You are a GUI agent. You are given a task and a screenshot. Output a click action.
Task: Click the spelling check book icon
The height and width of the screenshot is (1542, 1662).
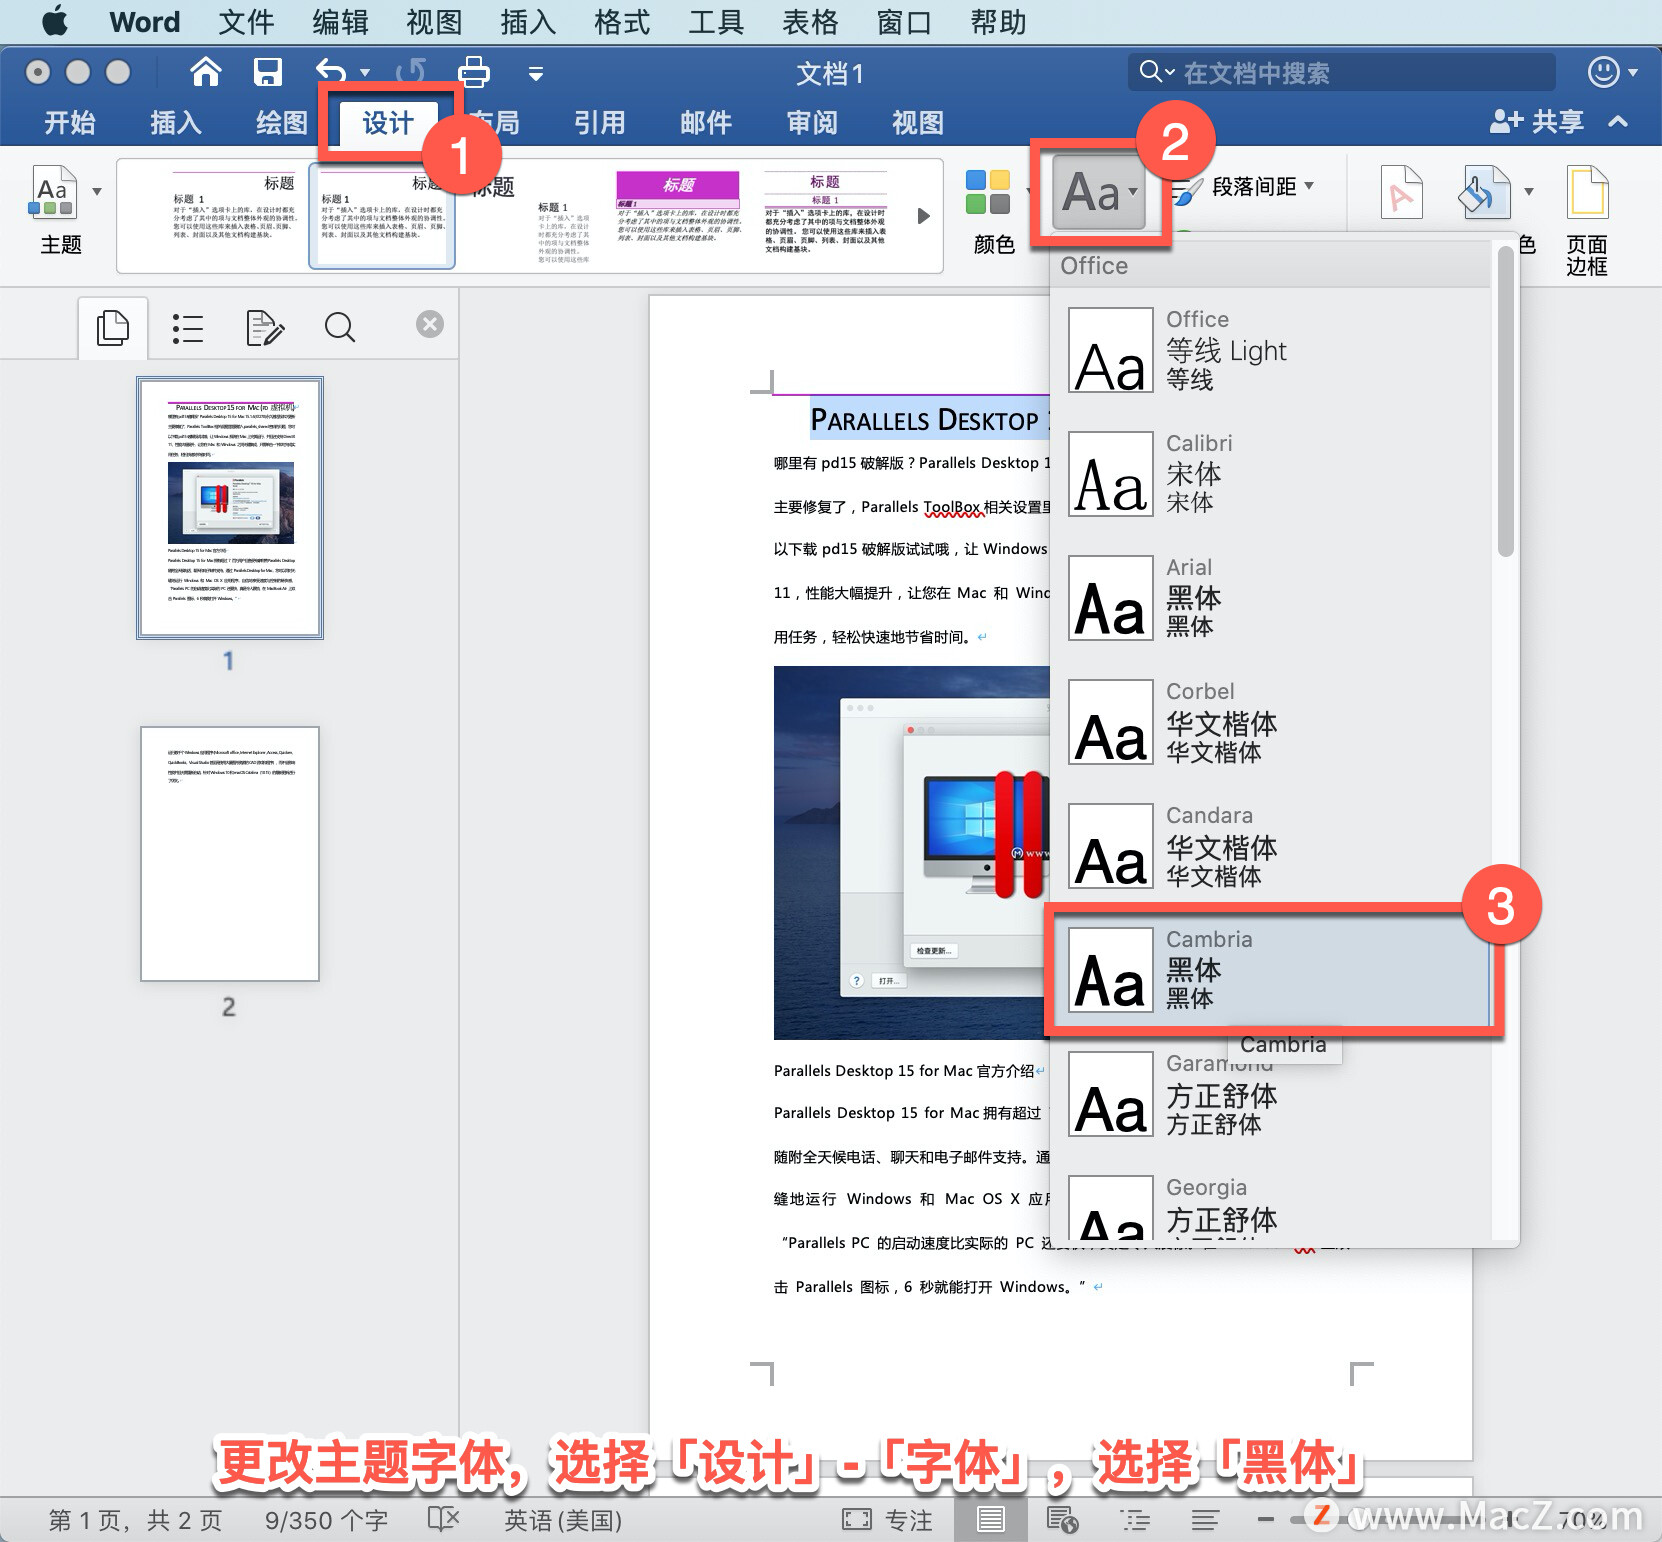[443, 1520]
